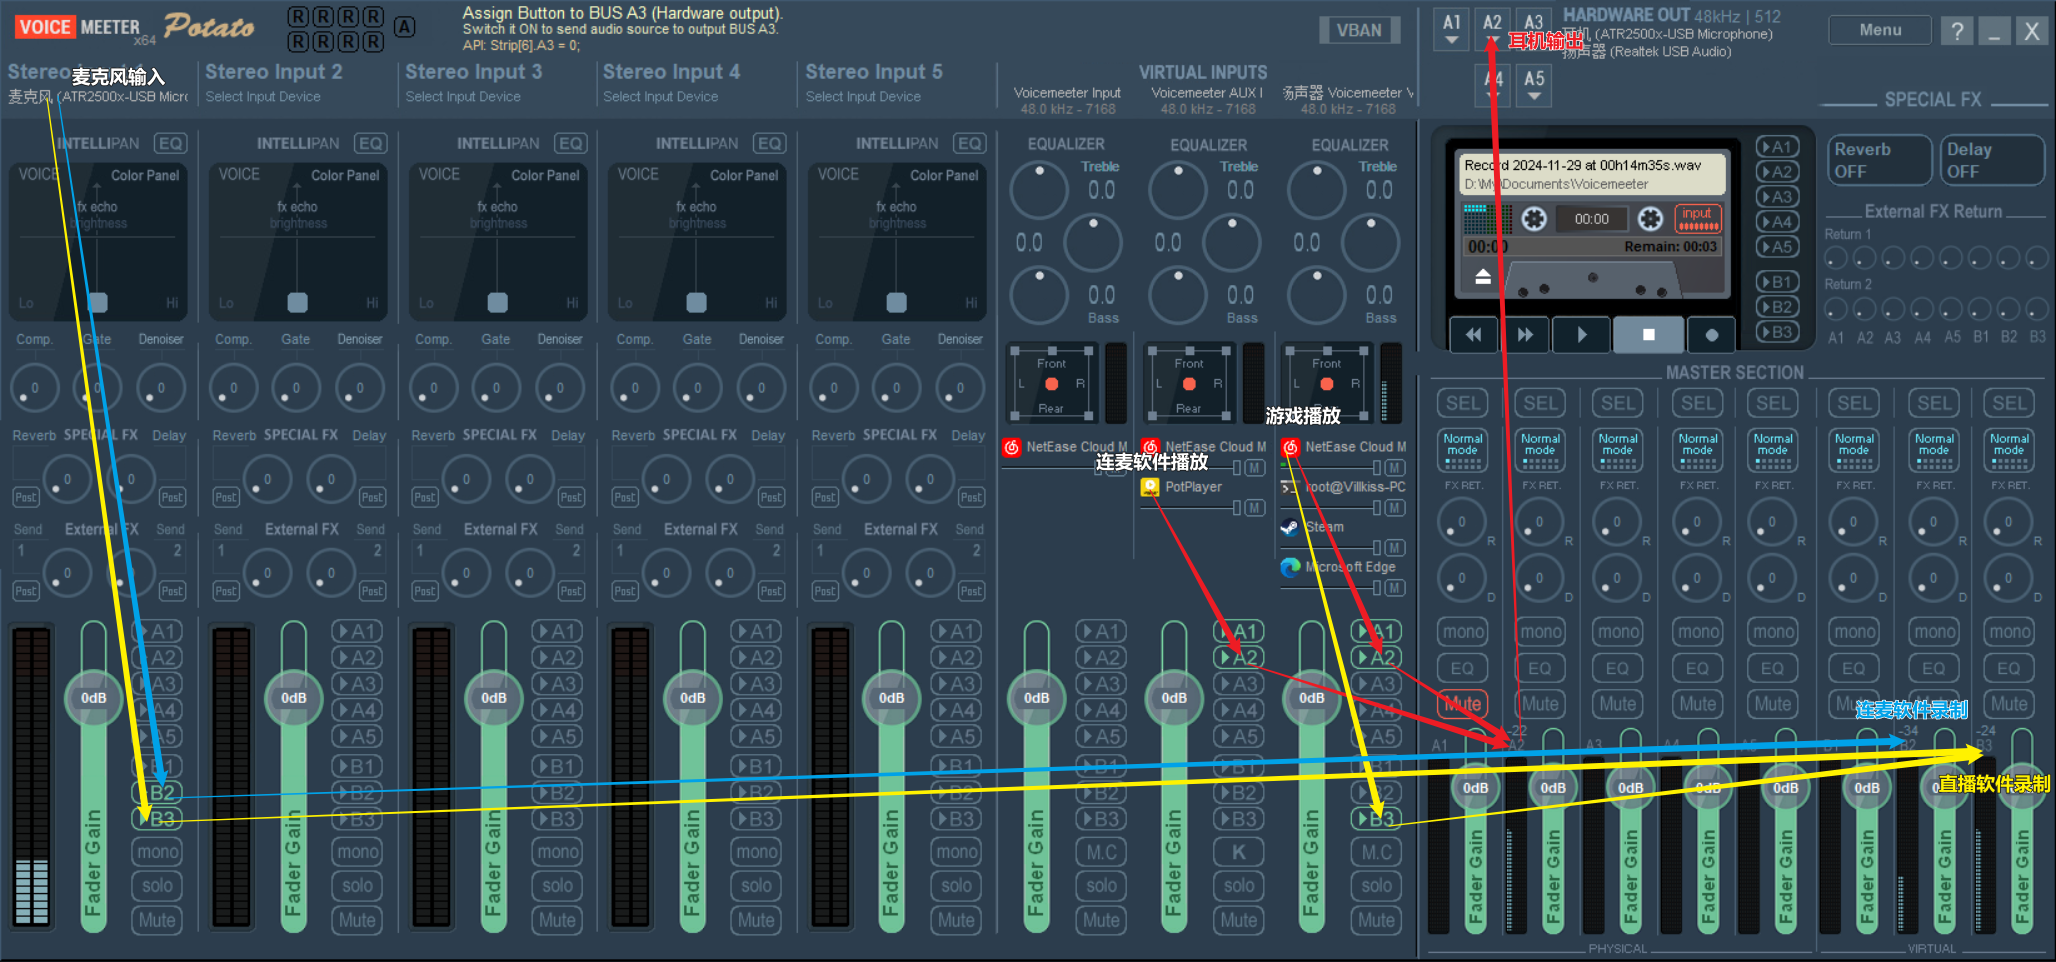Click the M.C button on Voicemeeter Input strip
2056x962 pixels.
coord(1101,852)
